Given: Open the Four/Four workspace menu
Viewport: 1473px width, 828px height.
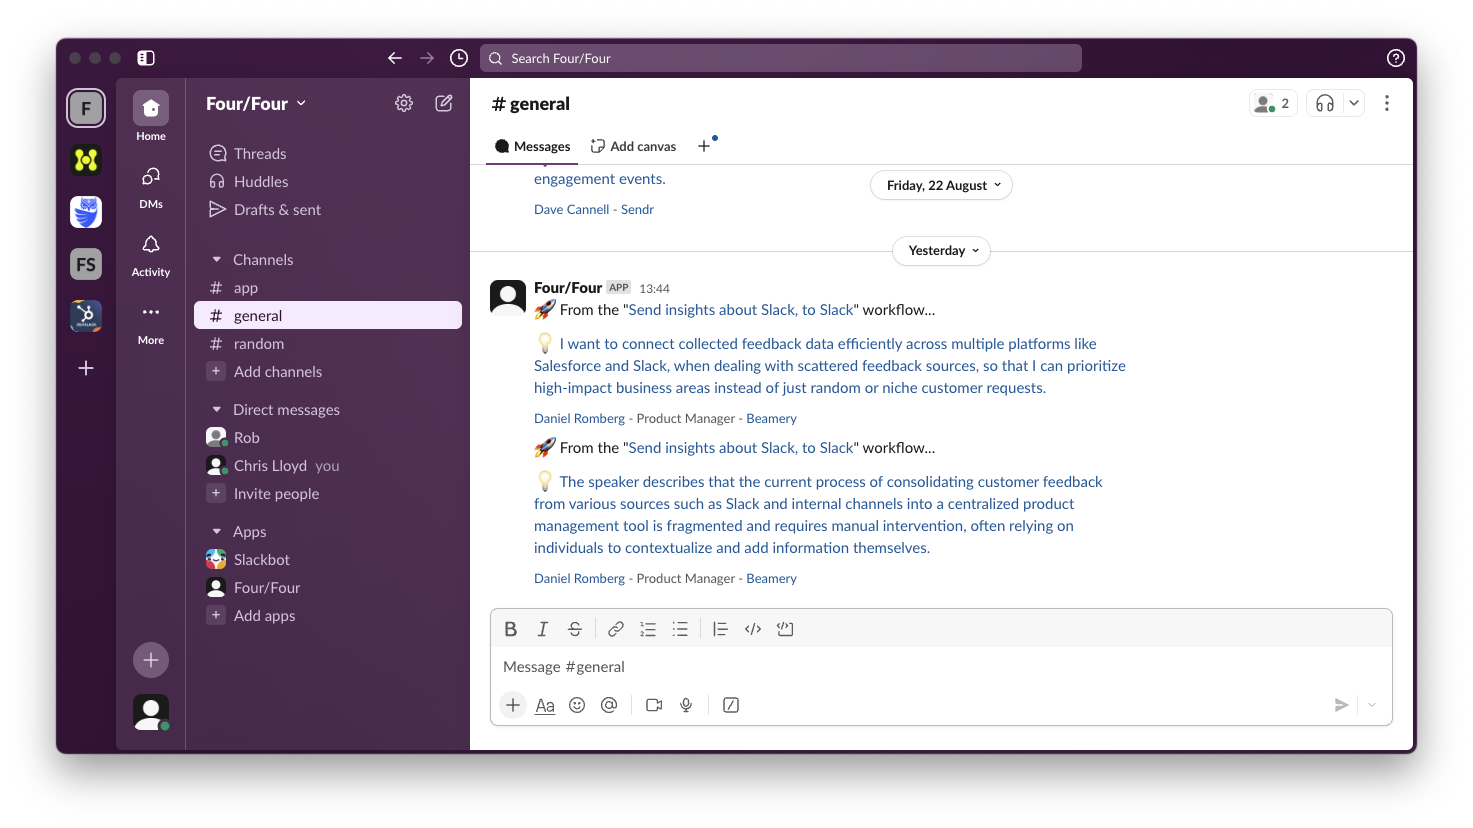Looking at the screenshot, I should (256, 103).
